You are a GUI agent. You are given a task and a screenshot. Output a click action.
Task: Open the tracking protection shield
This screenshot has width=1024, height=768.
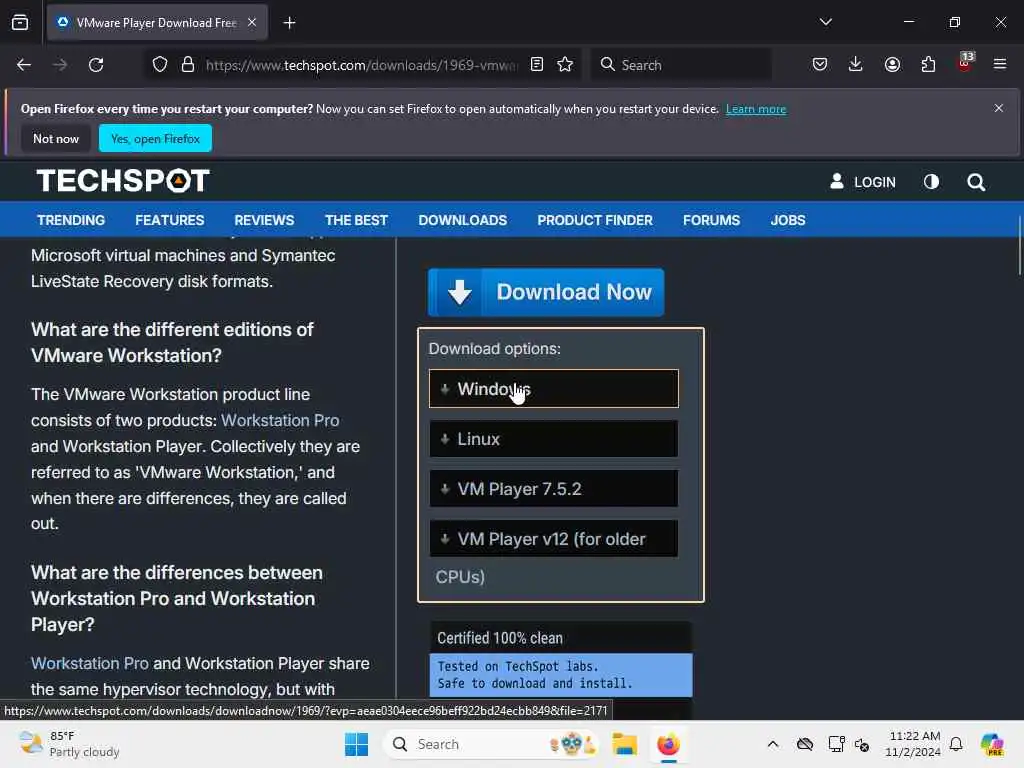pos(160,65)
